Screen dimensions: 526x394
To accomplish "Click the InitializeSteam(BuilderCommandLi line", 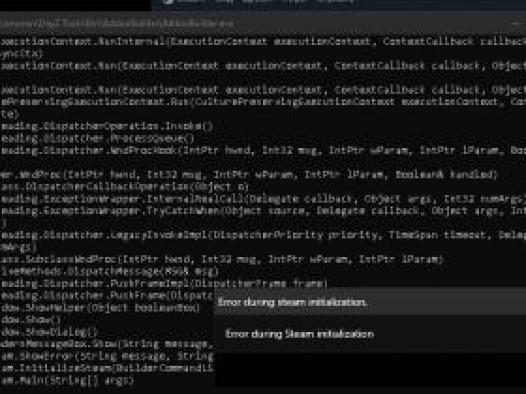I will [x=107, y=368].
